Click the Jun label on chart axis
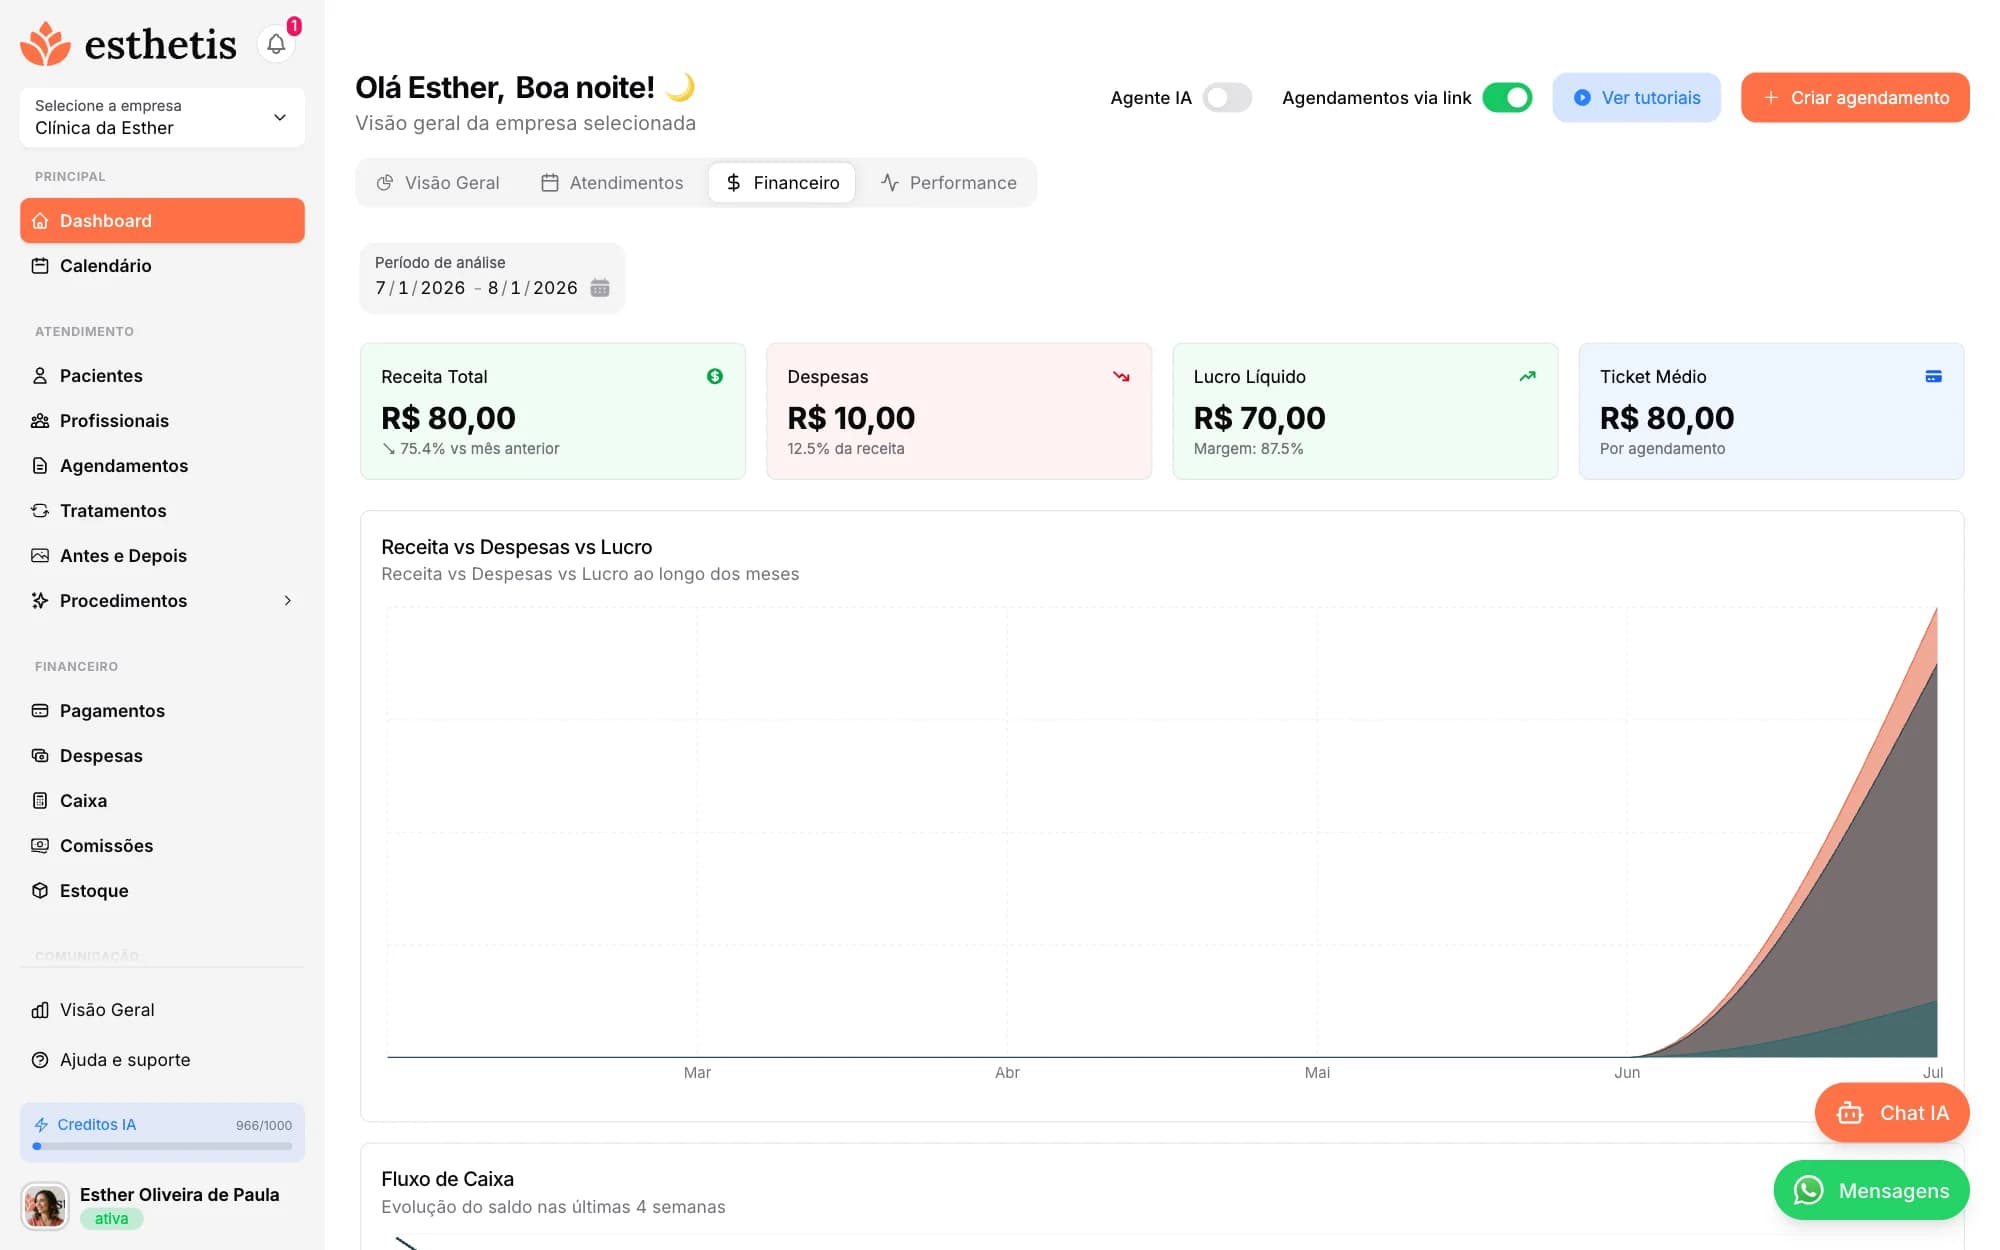This screenshot has height=1250, width=2000. (x=1627, y=1072)
